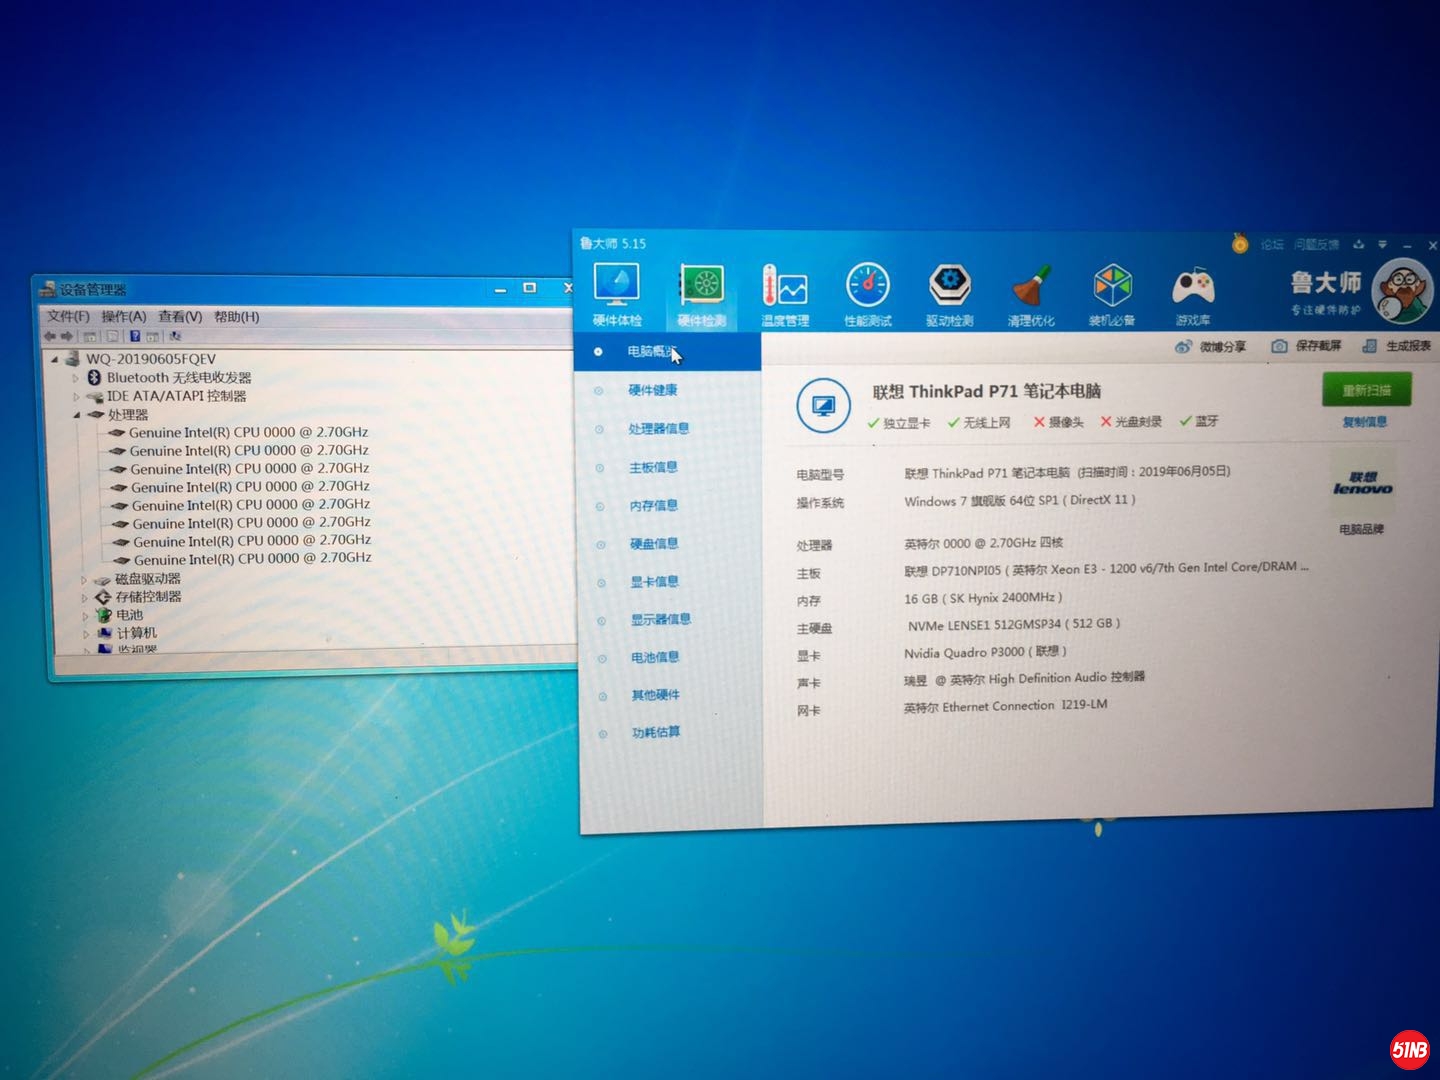Click the 微博分享 Weibo share icon
1440x1080 pixels.
(1184, 347)
